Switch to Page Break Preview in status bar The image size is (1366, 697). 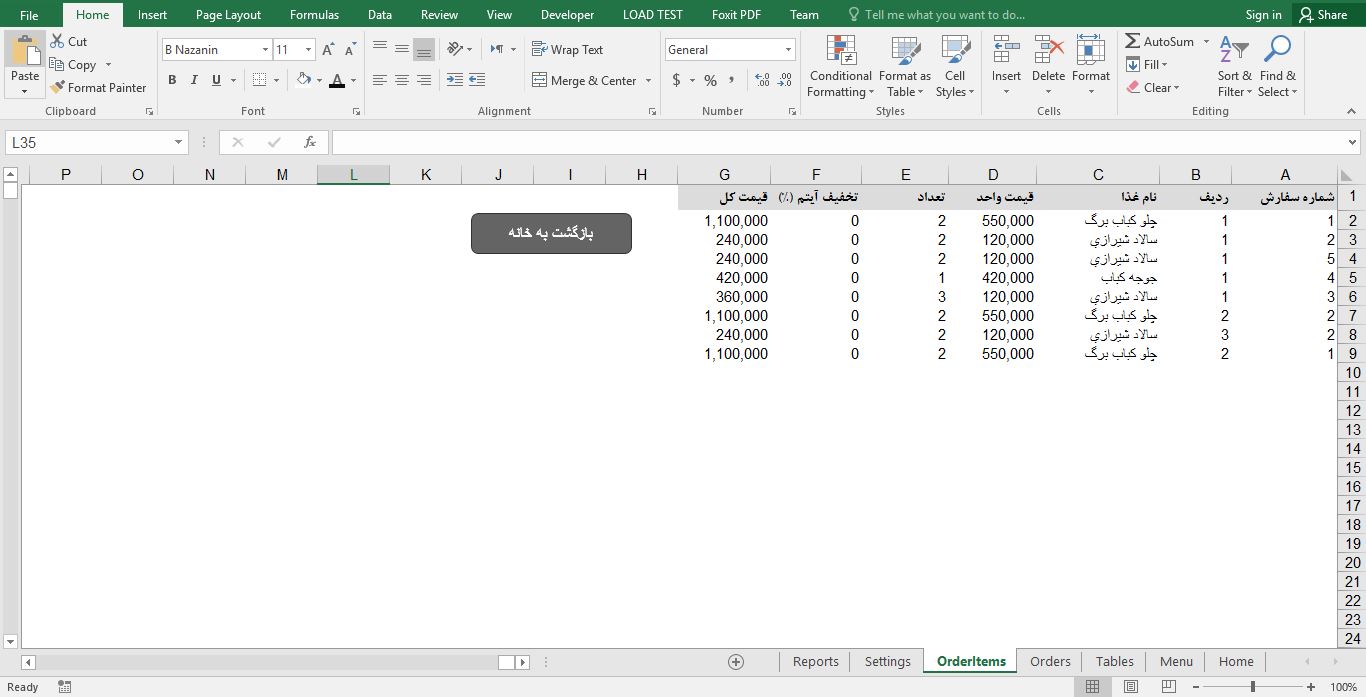(1168, 687)
